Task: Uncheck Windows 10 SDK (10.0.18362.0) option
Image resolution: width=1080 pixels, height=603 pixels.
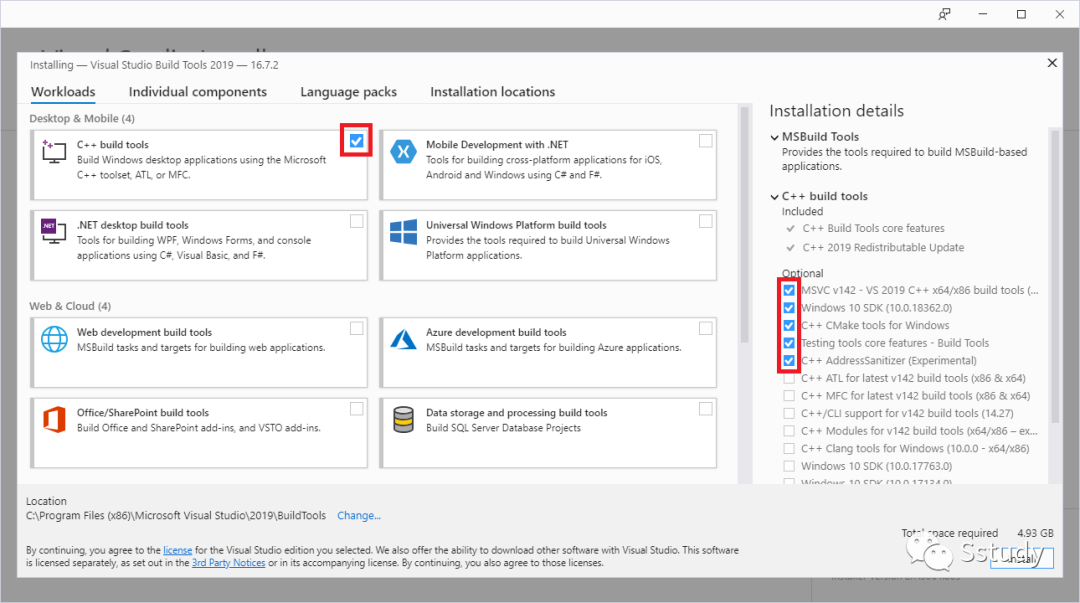Action: 789,308
